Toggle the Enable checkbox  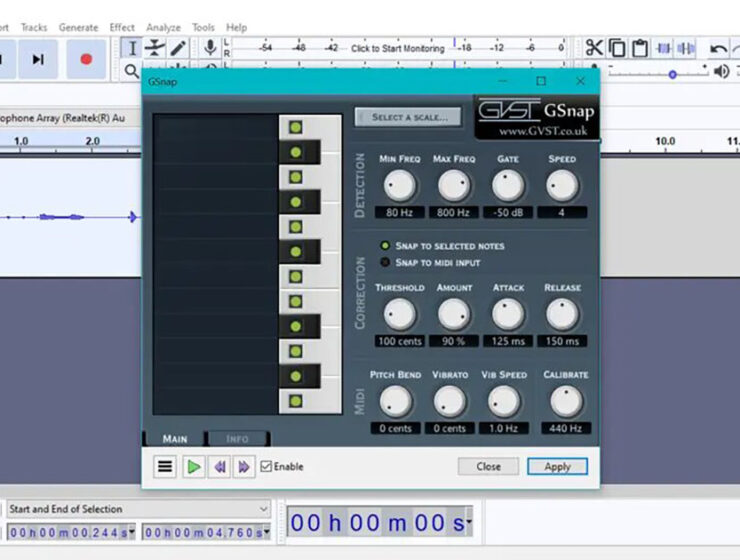pyautogui.click(x=266, y=466)
